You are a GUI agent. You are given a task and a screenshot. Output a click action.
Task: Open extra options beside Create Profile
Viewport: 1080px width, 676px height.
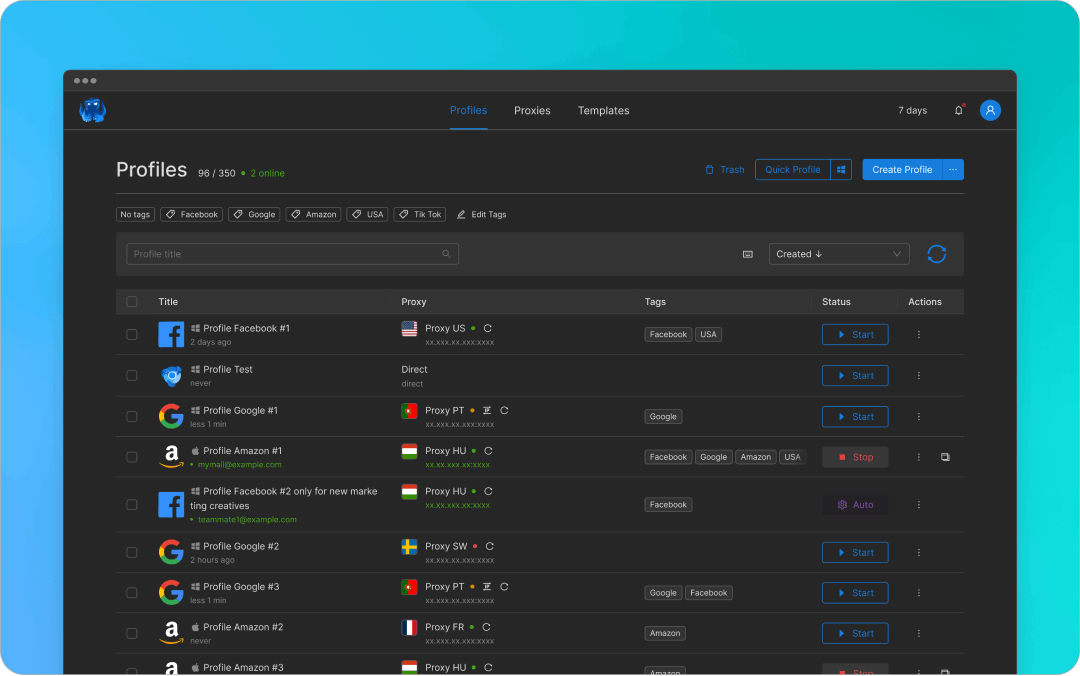[x=952, y=169]
